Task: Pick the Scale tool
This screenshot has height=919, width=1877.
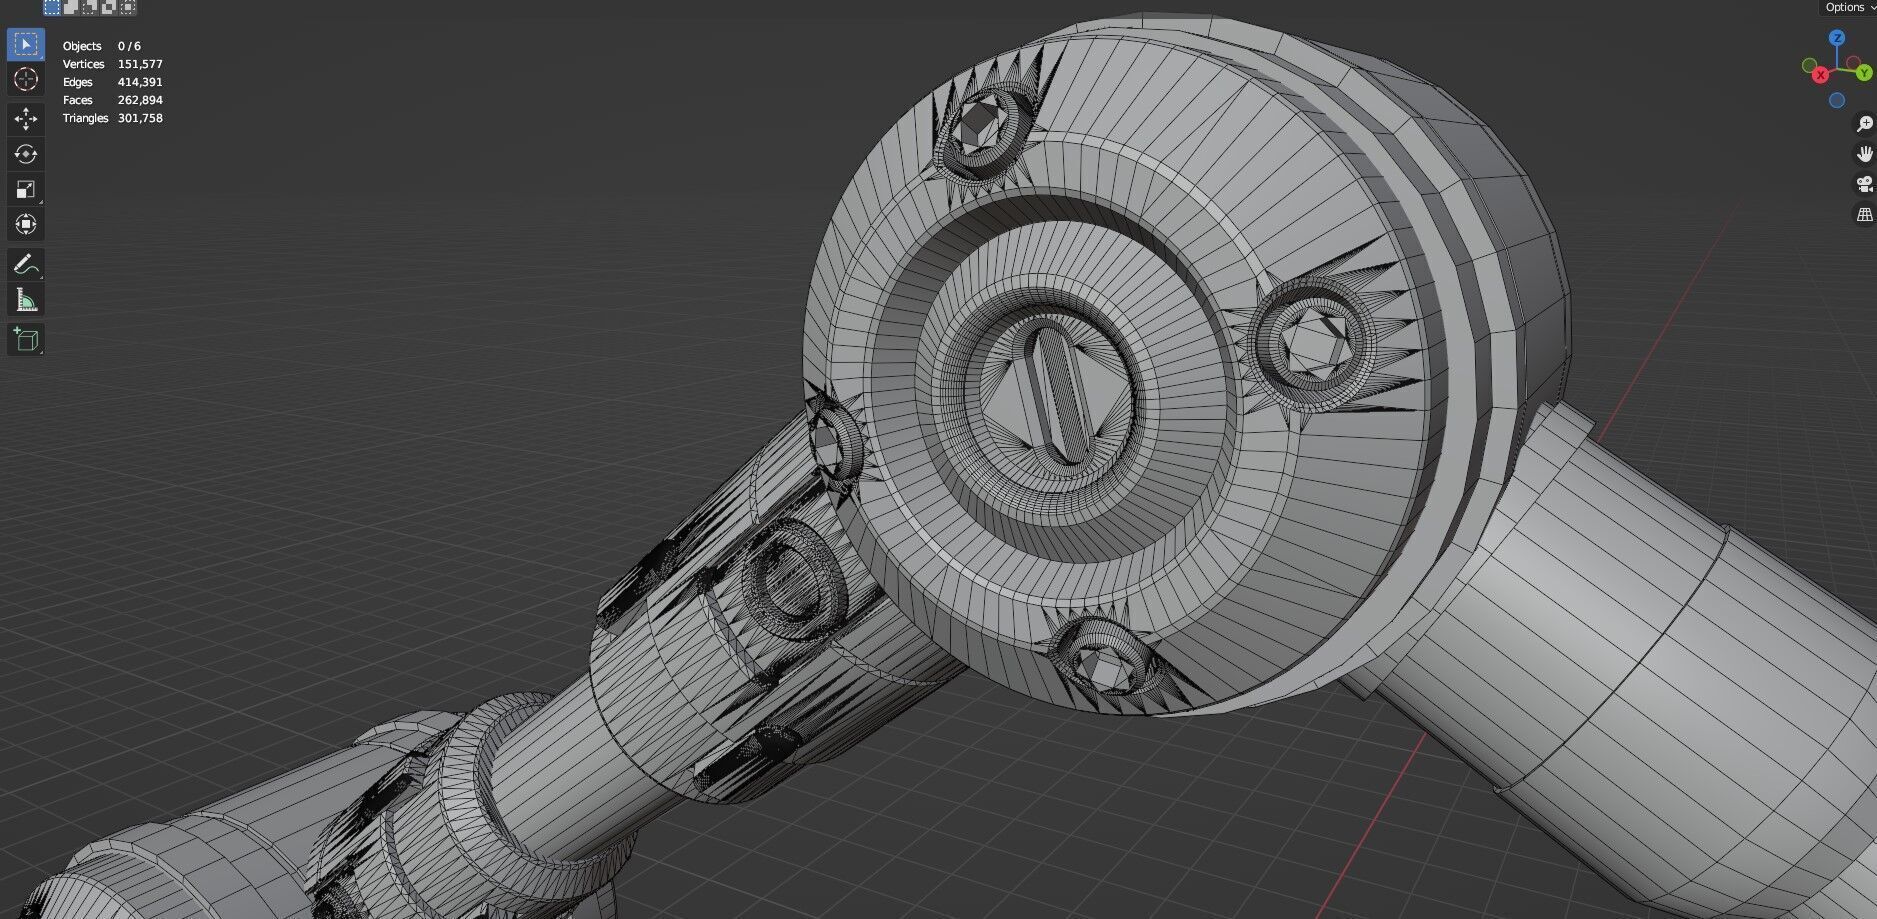Action: pyautogui.click(x=26, y=189)
